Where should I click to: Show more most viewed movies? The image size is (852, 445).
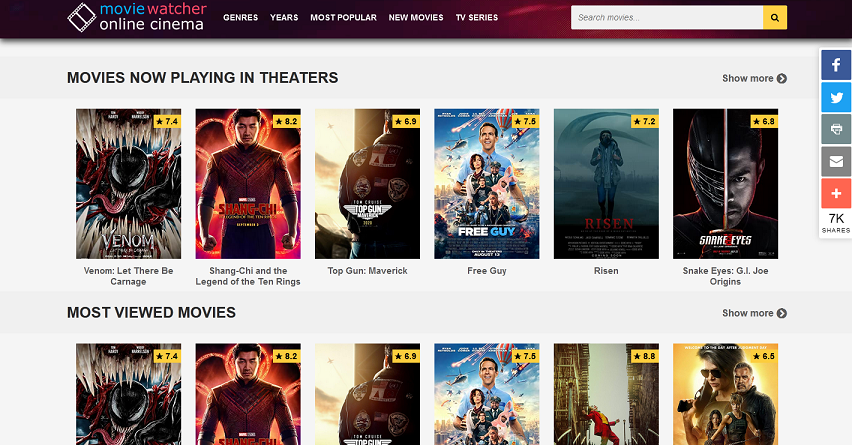(754, 313)
